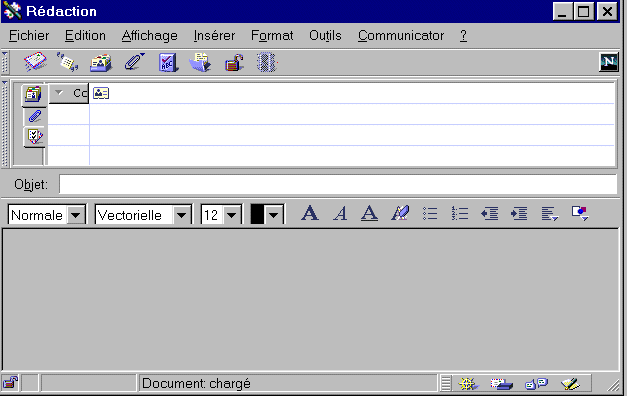Image resolution: width=627 pixels, height=396 pixels.
Task: Run the ABC spell check icon
Action: point(168,62)
